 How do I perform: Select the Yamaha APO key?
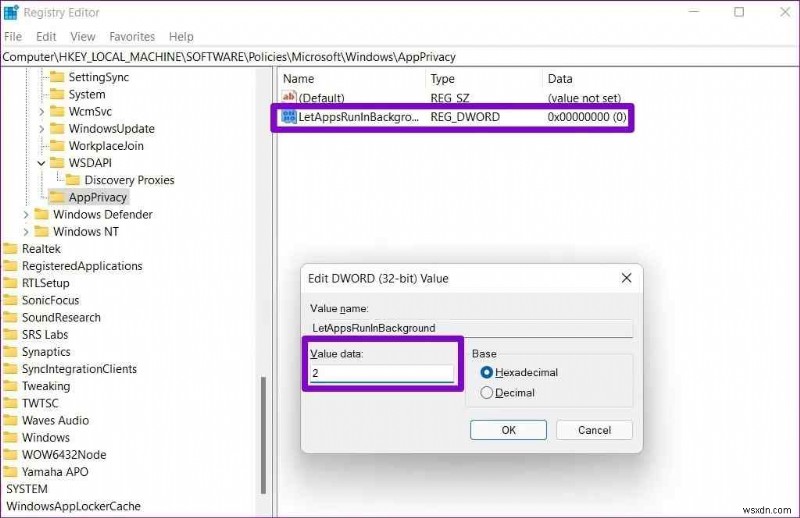coord(55,472)
